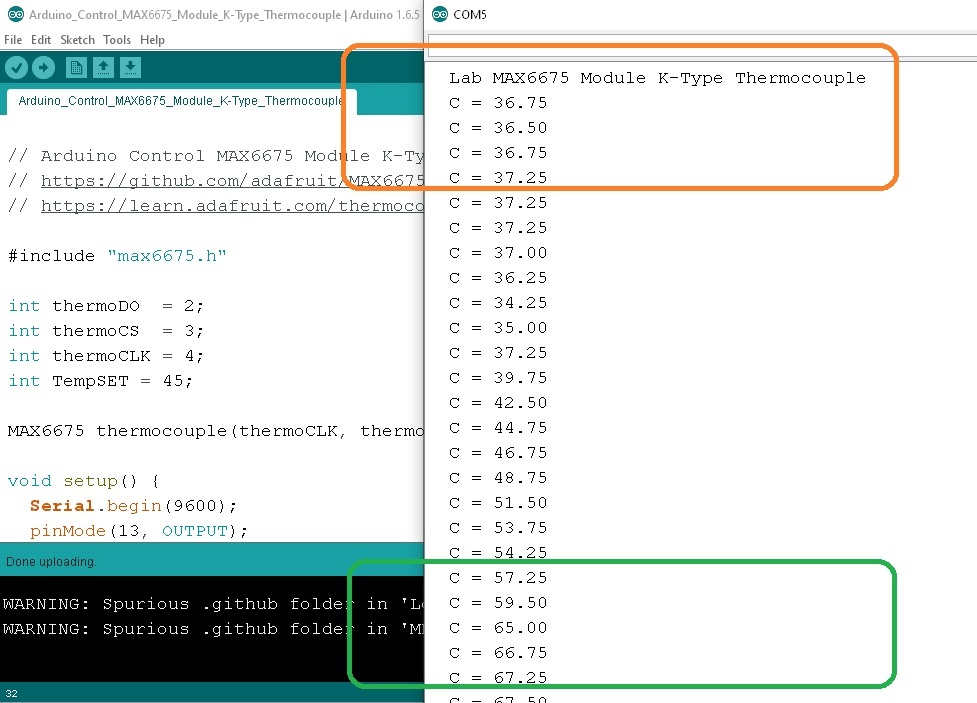Click the C = 42.50 serial reading
The image size is (977, 703).
point(498,403)
